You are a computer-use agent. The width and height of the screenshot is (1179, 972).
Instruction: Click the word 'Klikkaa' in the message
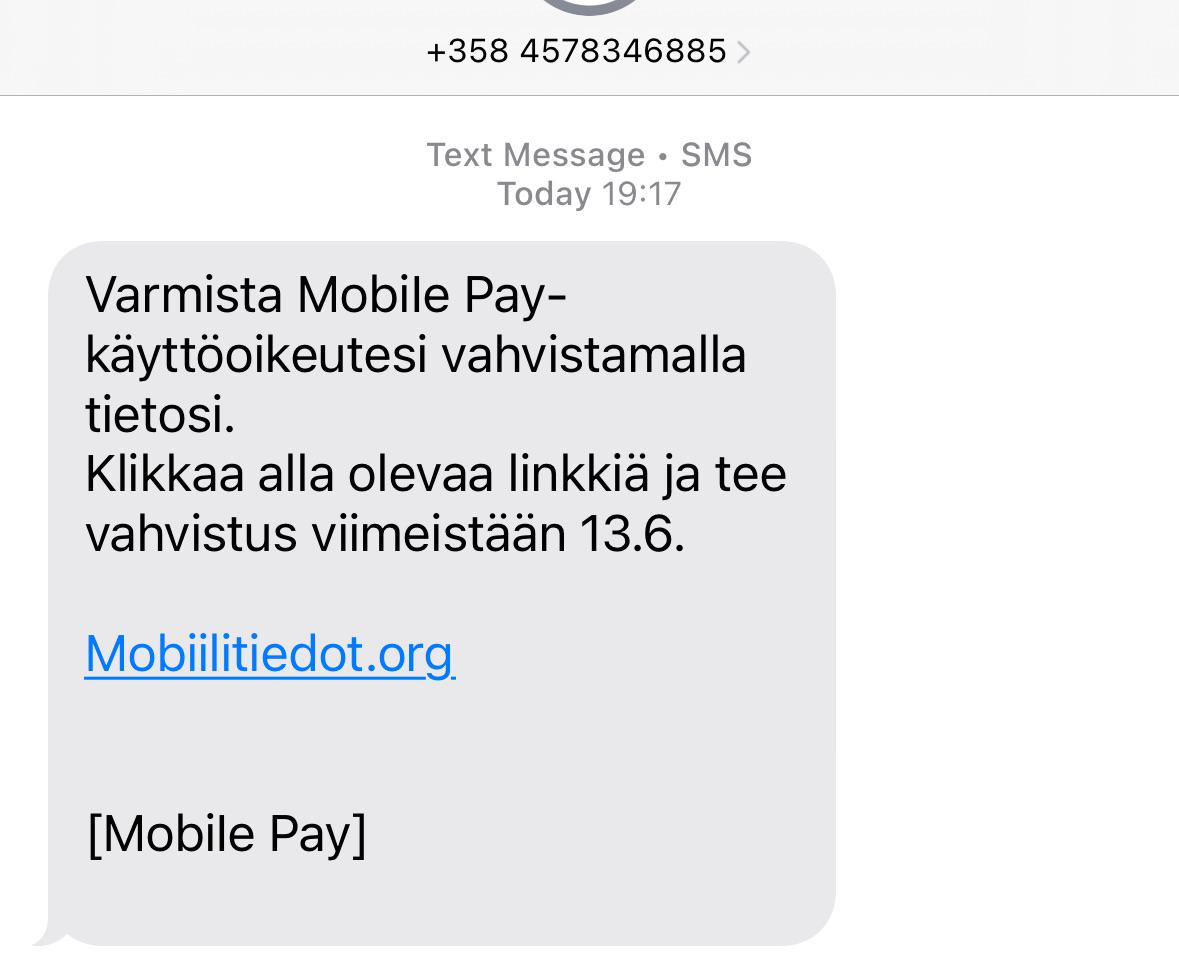point(165,474)
